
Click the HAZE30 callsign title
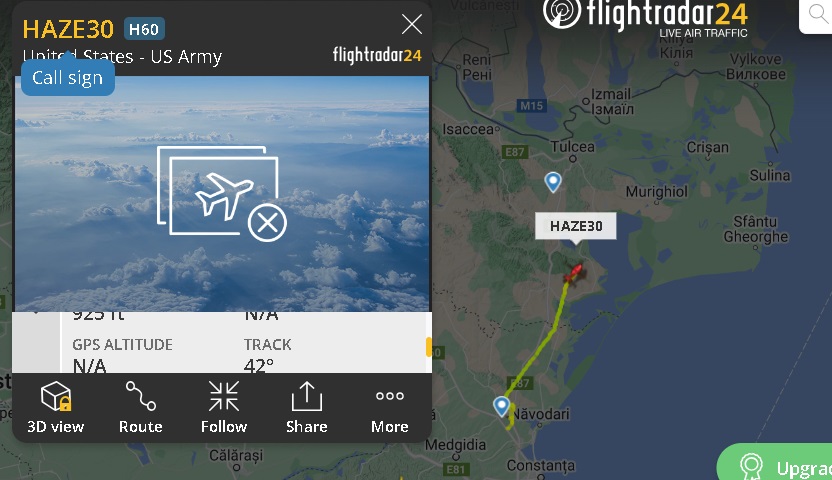pyautogui.click(x=68, y=29)
